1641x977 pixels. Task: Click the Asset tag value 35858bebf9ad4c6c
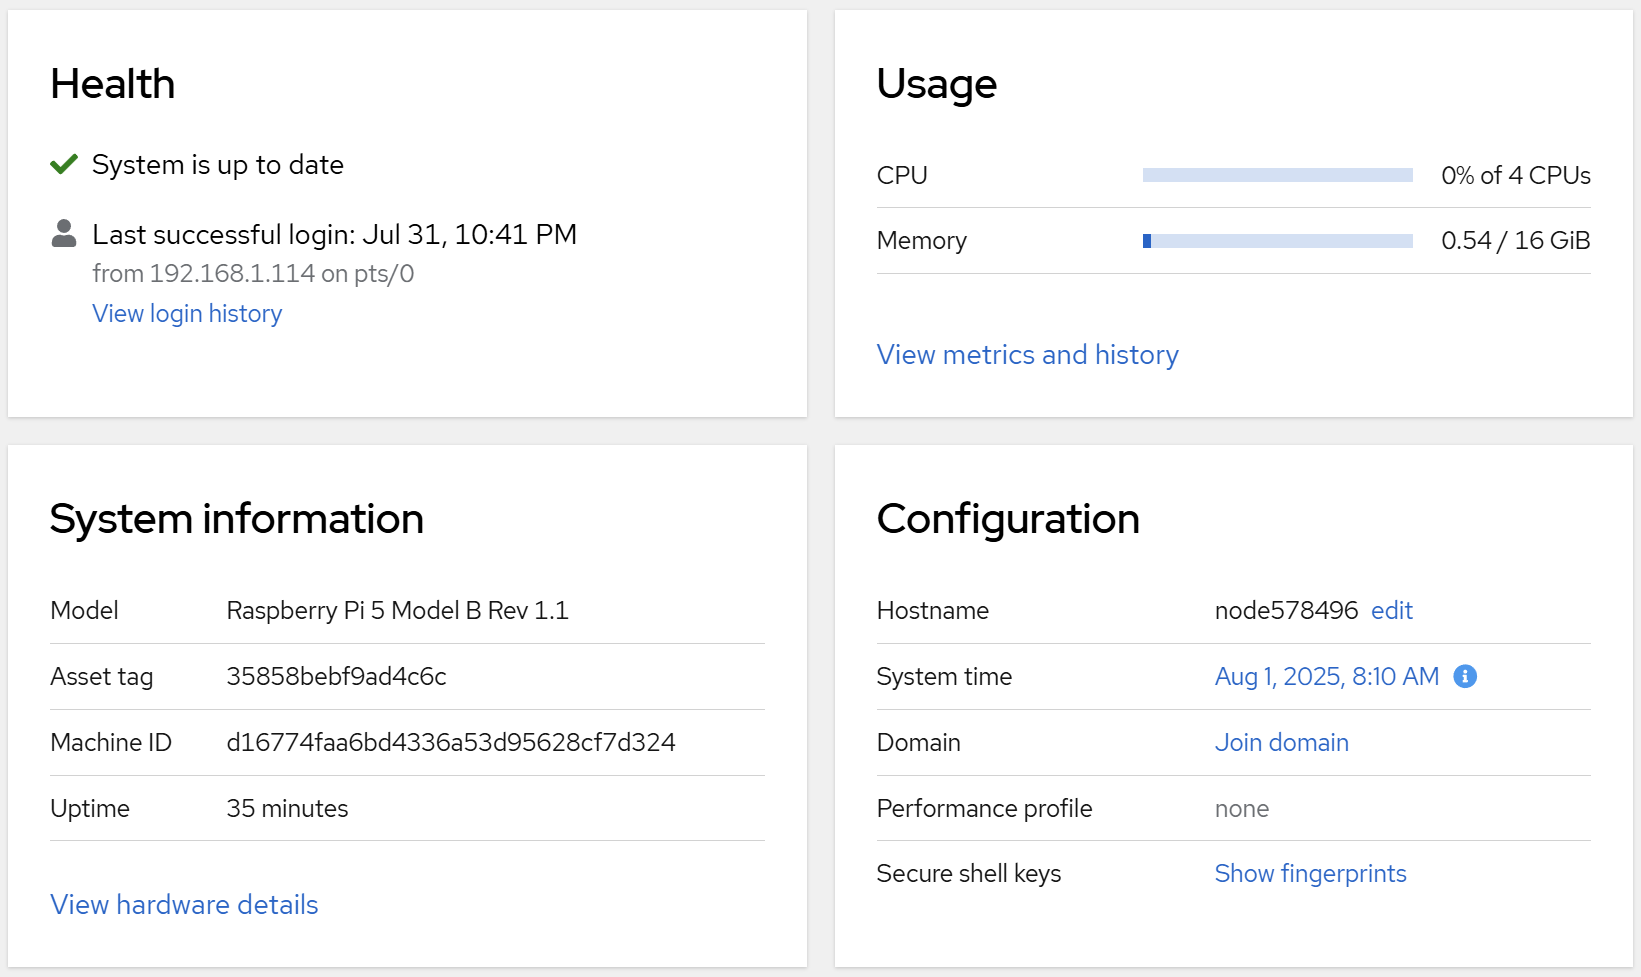pyautogui.click(x=336, y=677)
